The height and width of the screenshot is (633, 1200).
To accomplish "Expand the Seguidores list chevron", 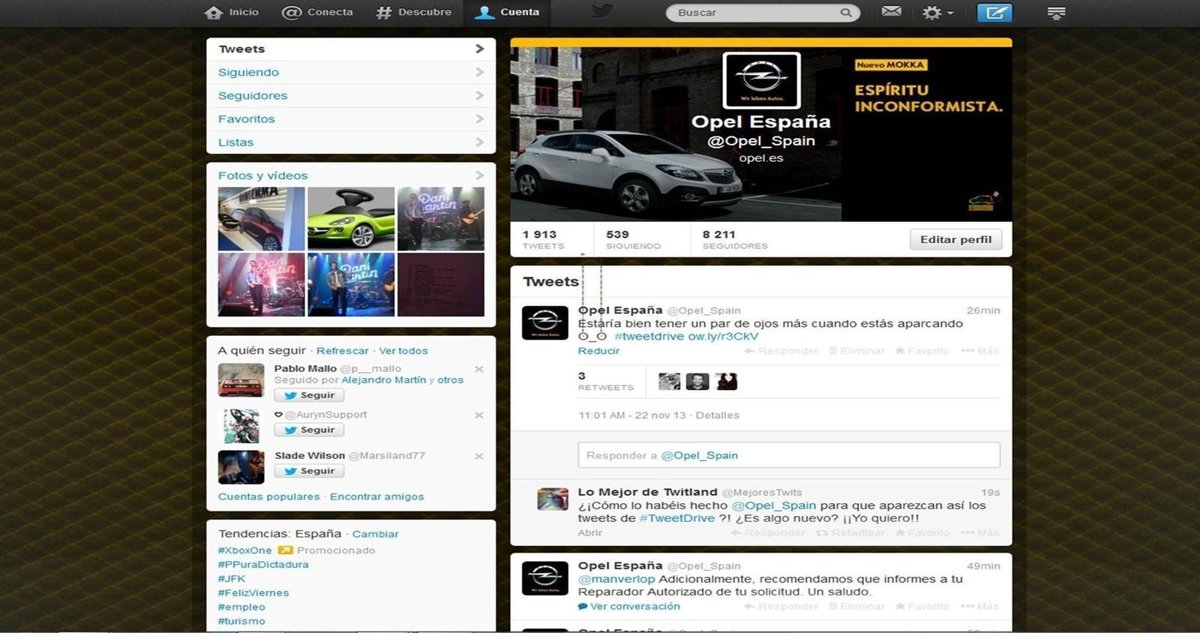I will tap(480, 96).
